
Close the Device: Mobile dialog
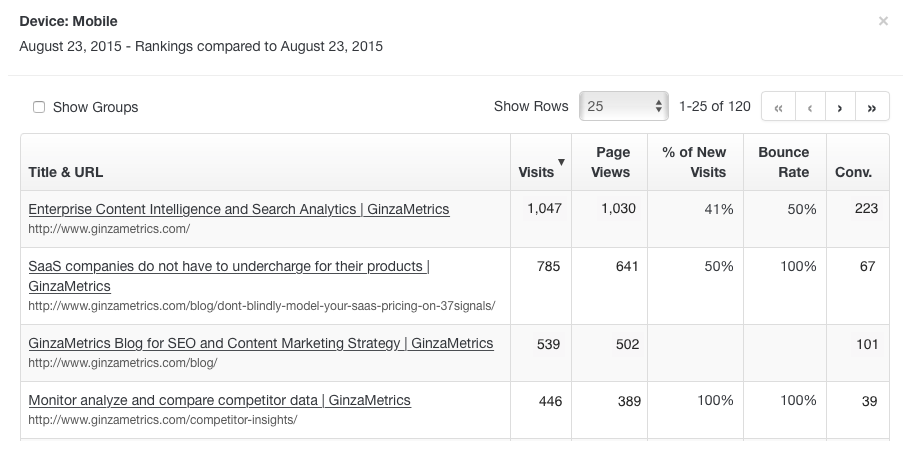coord(883,21)
